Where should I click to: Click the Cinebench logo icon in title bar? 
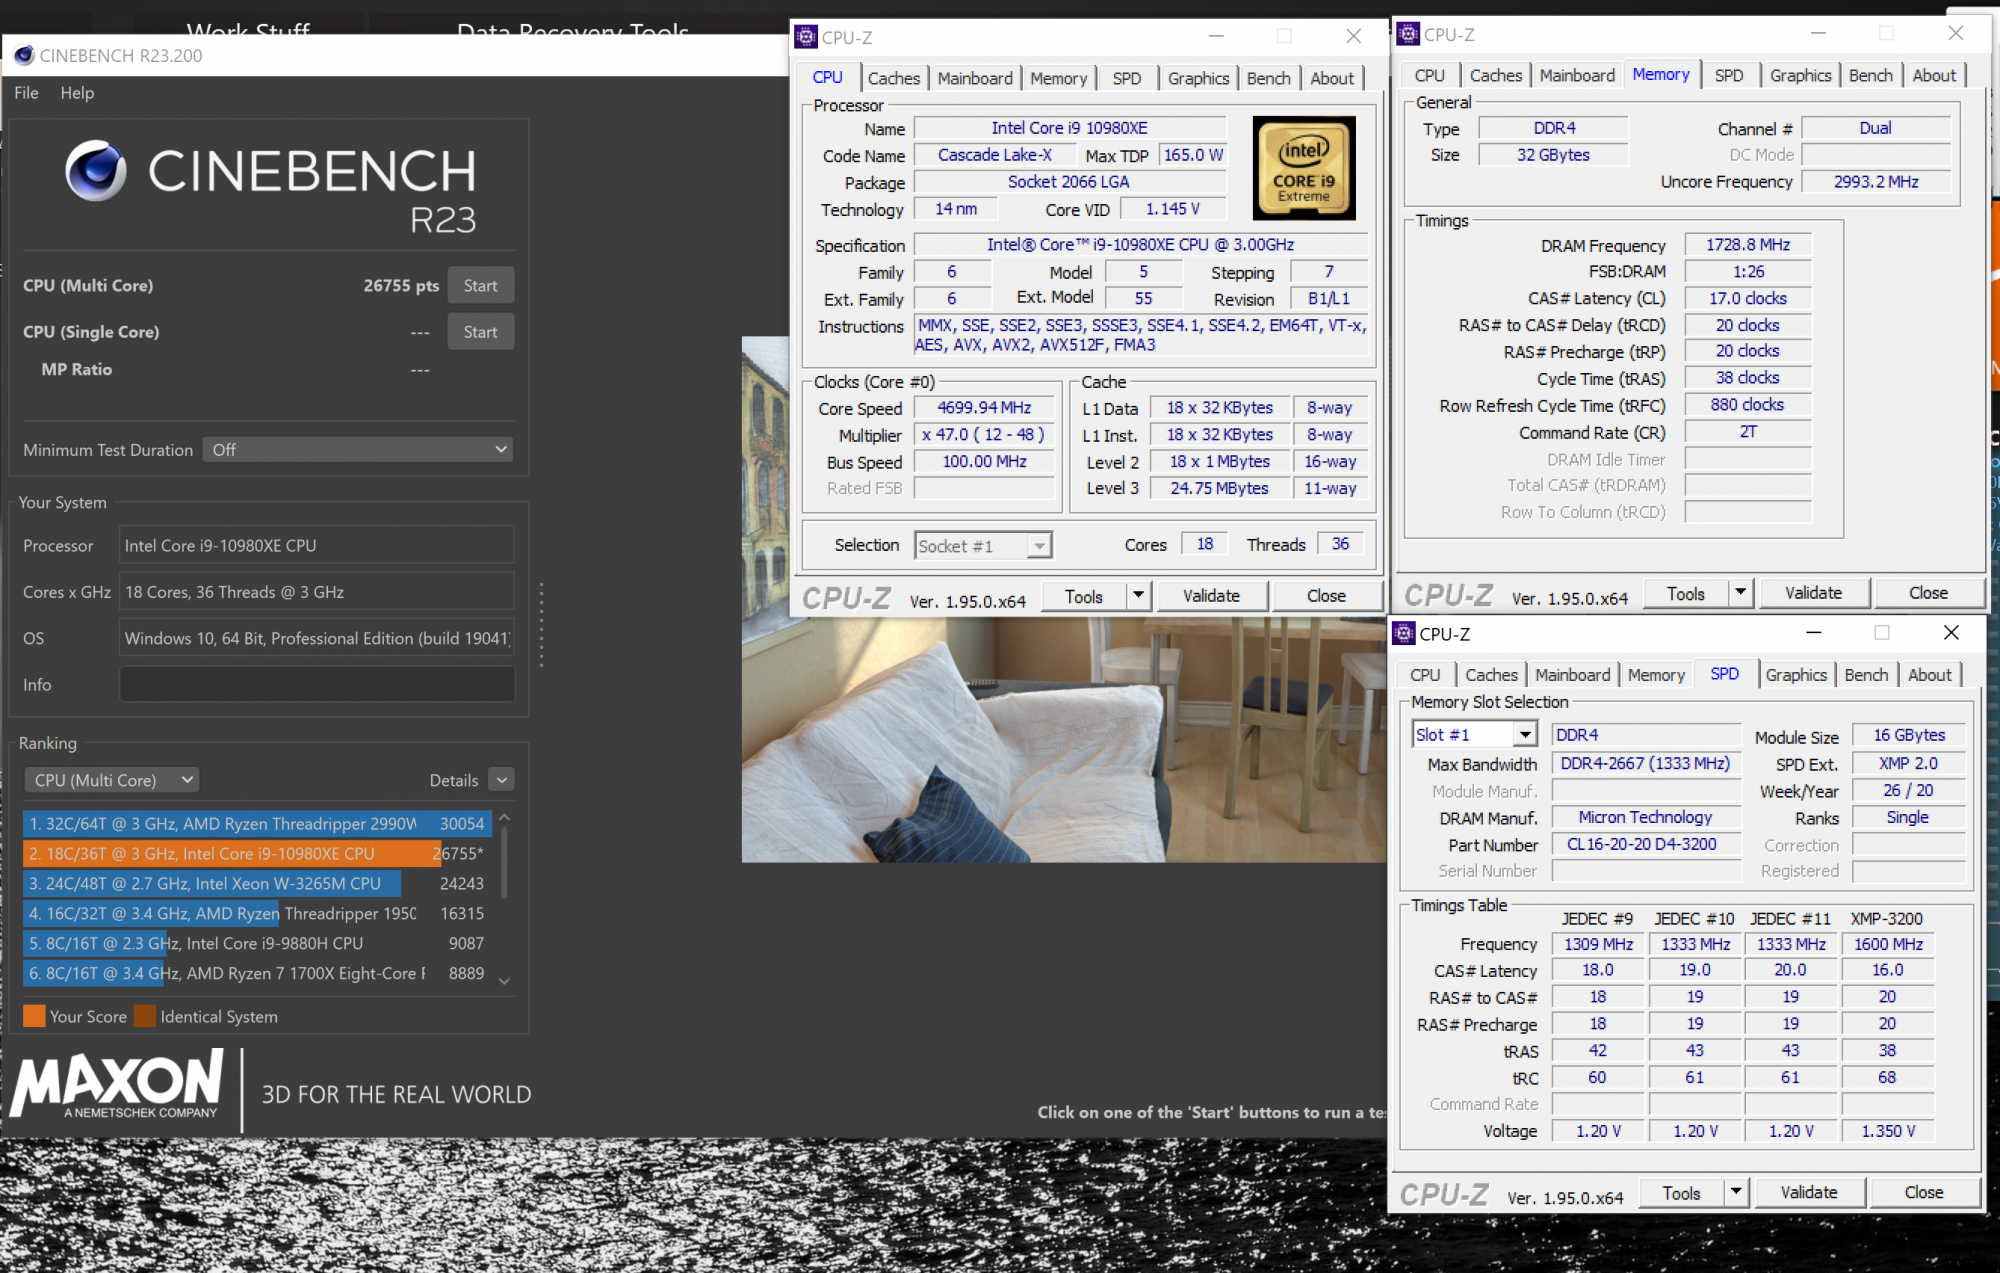24,56
